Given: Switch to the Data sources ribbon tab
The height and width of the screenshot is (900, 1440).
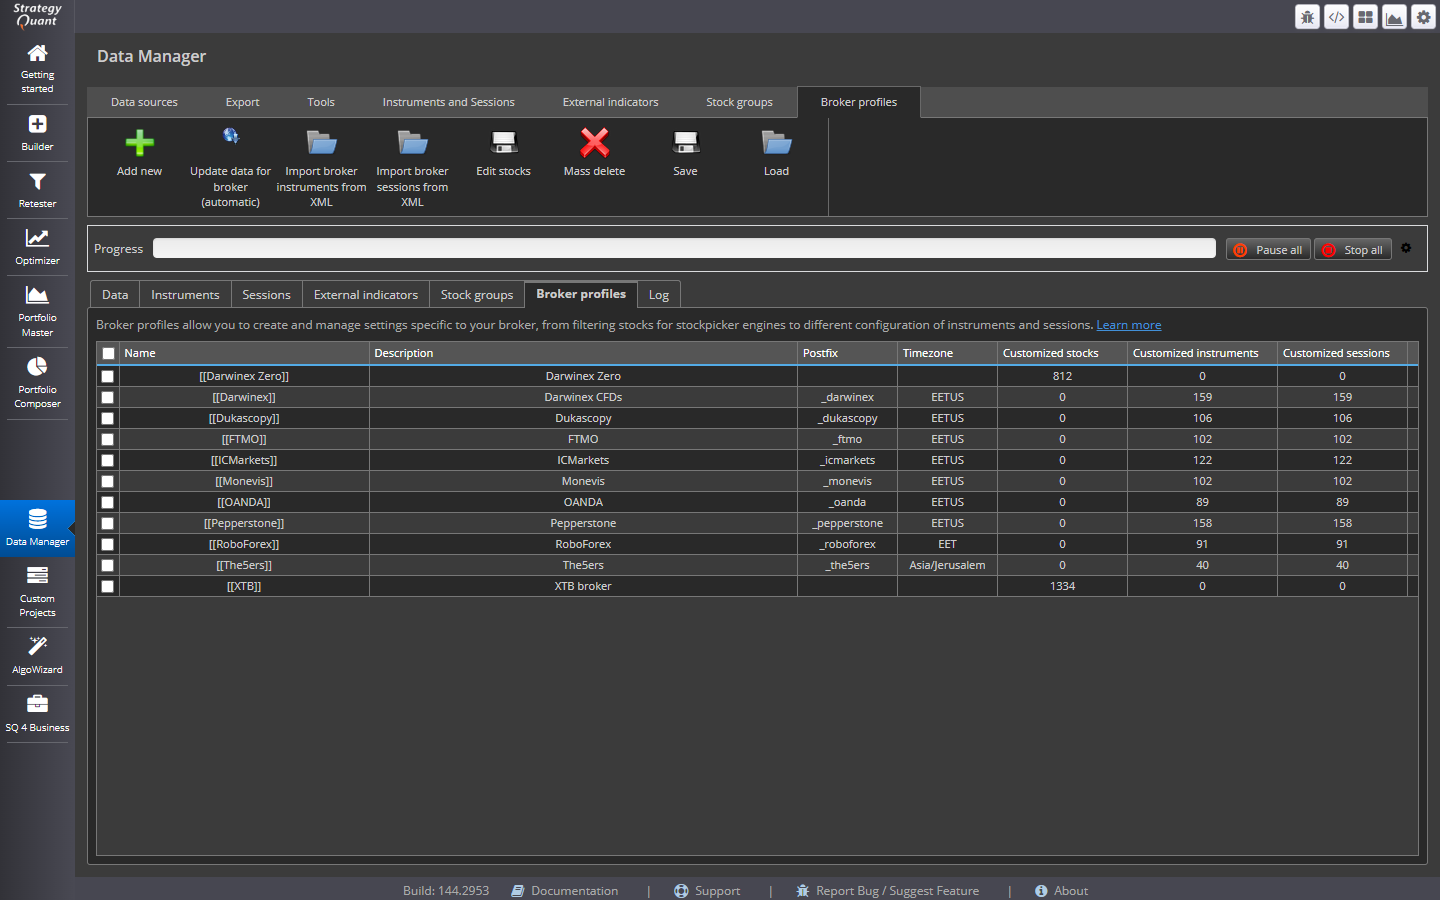Looking at the screenshot, I should [x=144, y=102].
